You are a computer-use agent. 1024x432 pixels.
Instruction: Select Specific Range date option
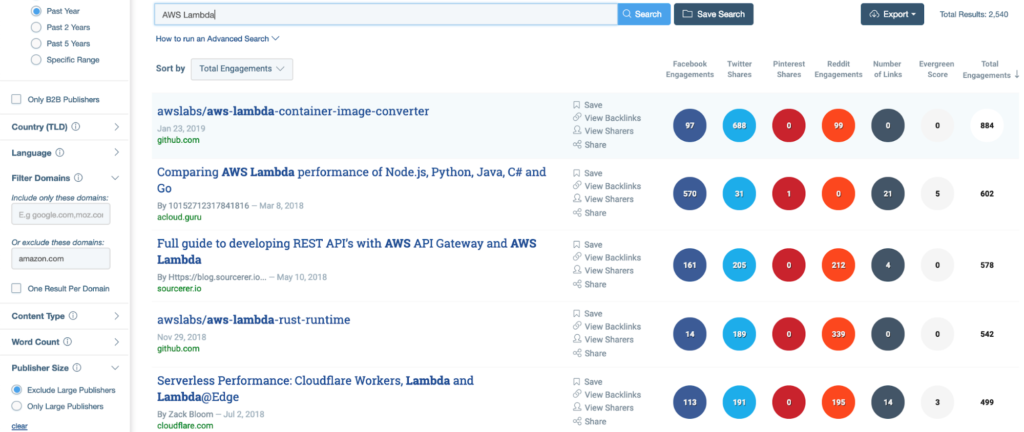tap(36, 59)
